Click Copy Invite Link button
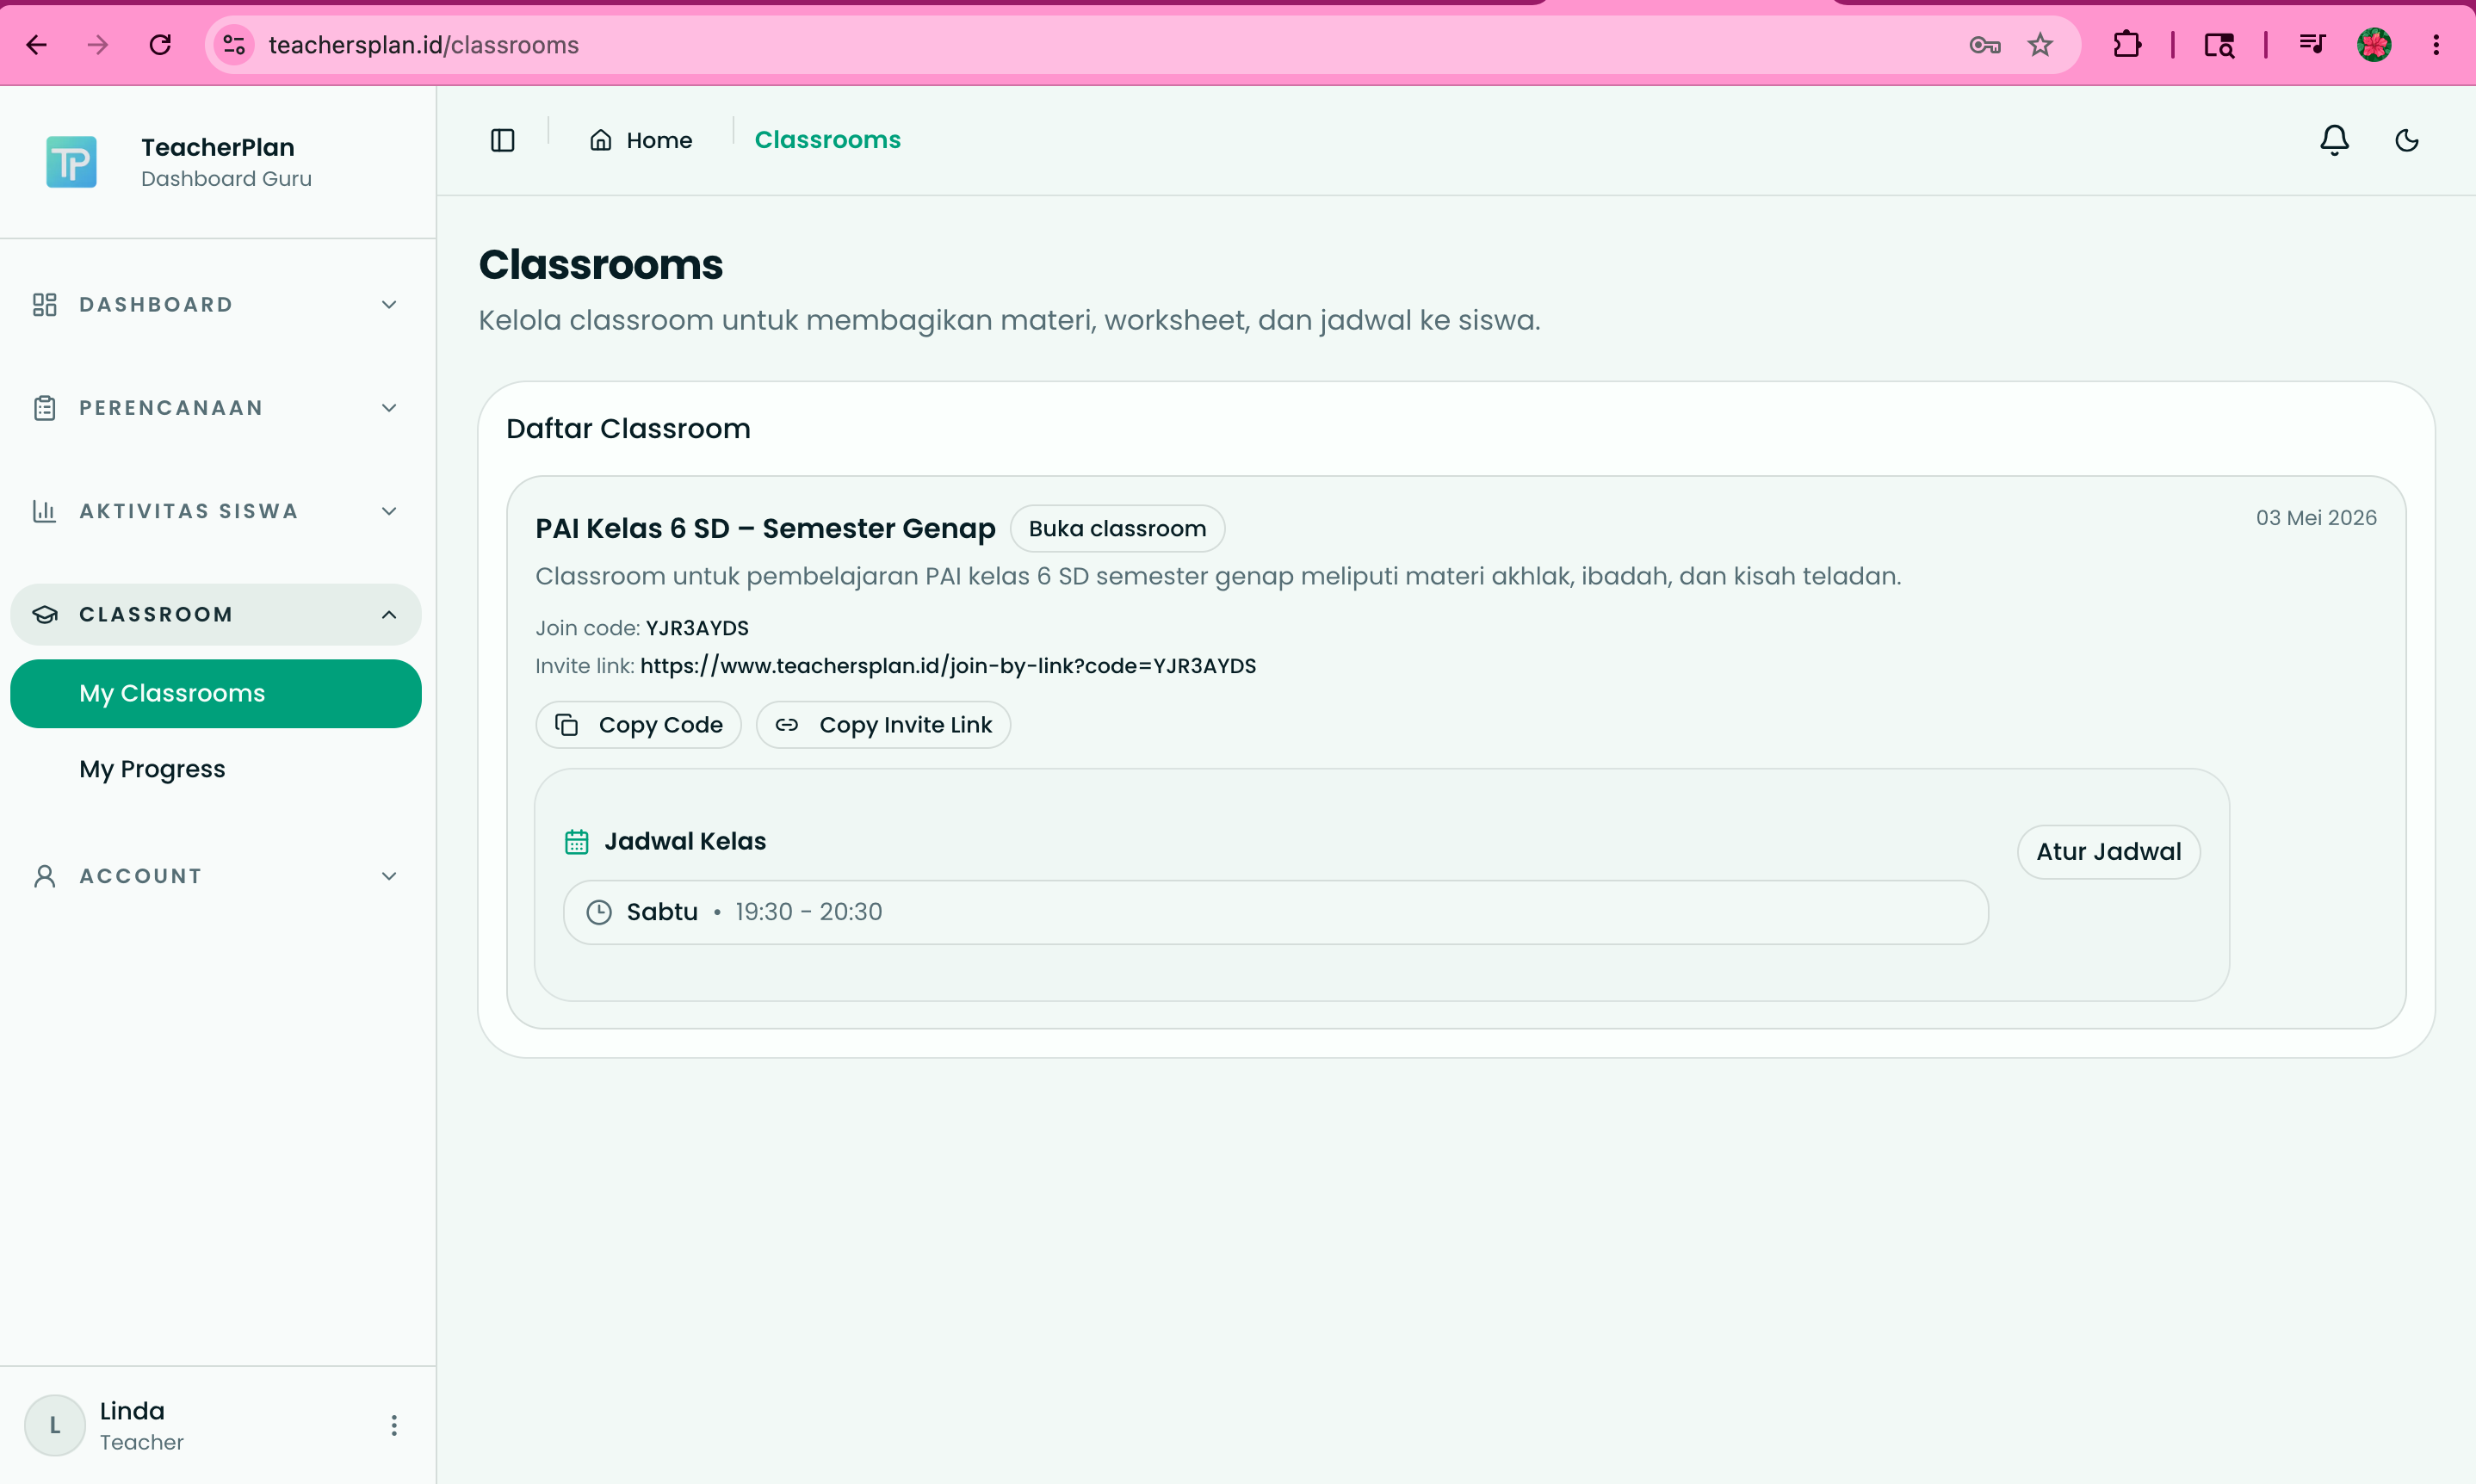 883,725
